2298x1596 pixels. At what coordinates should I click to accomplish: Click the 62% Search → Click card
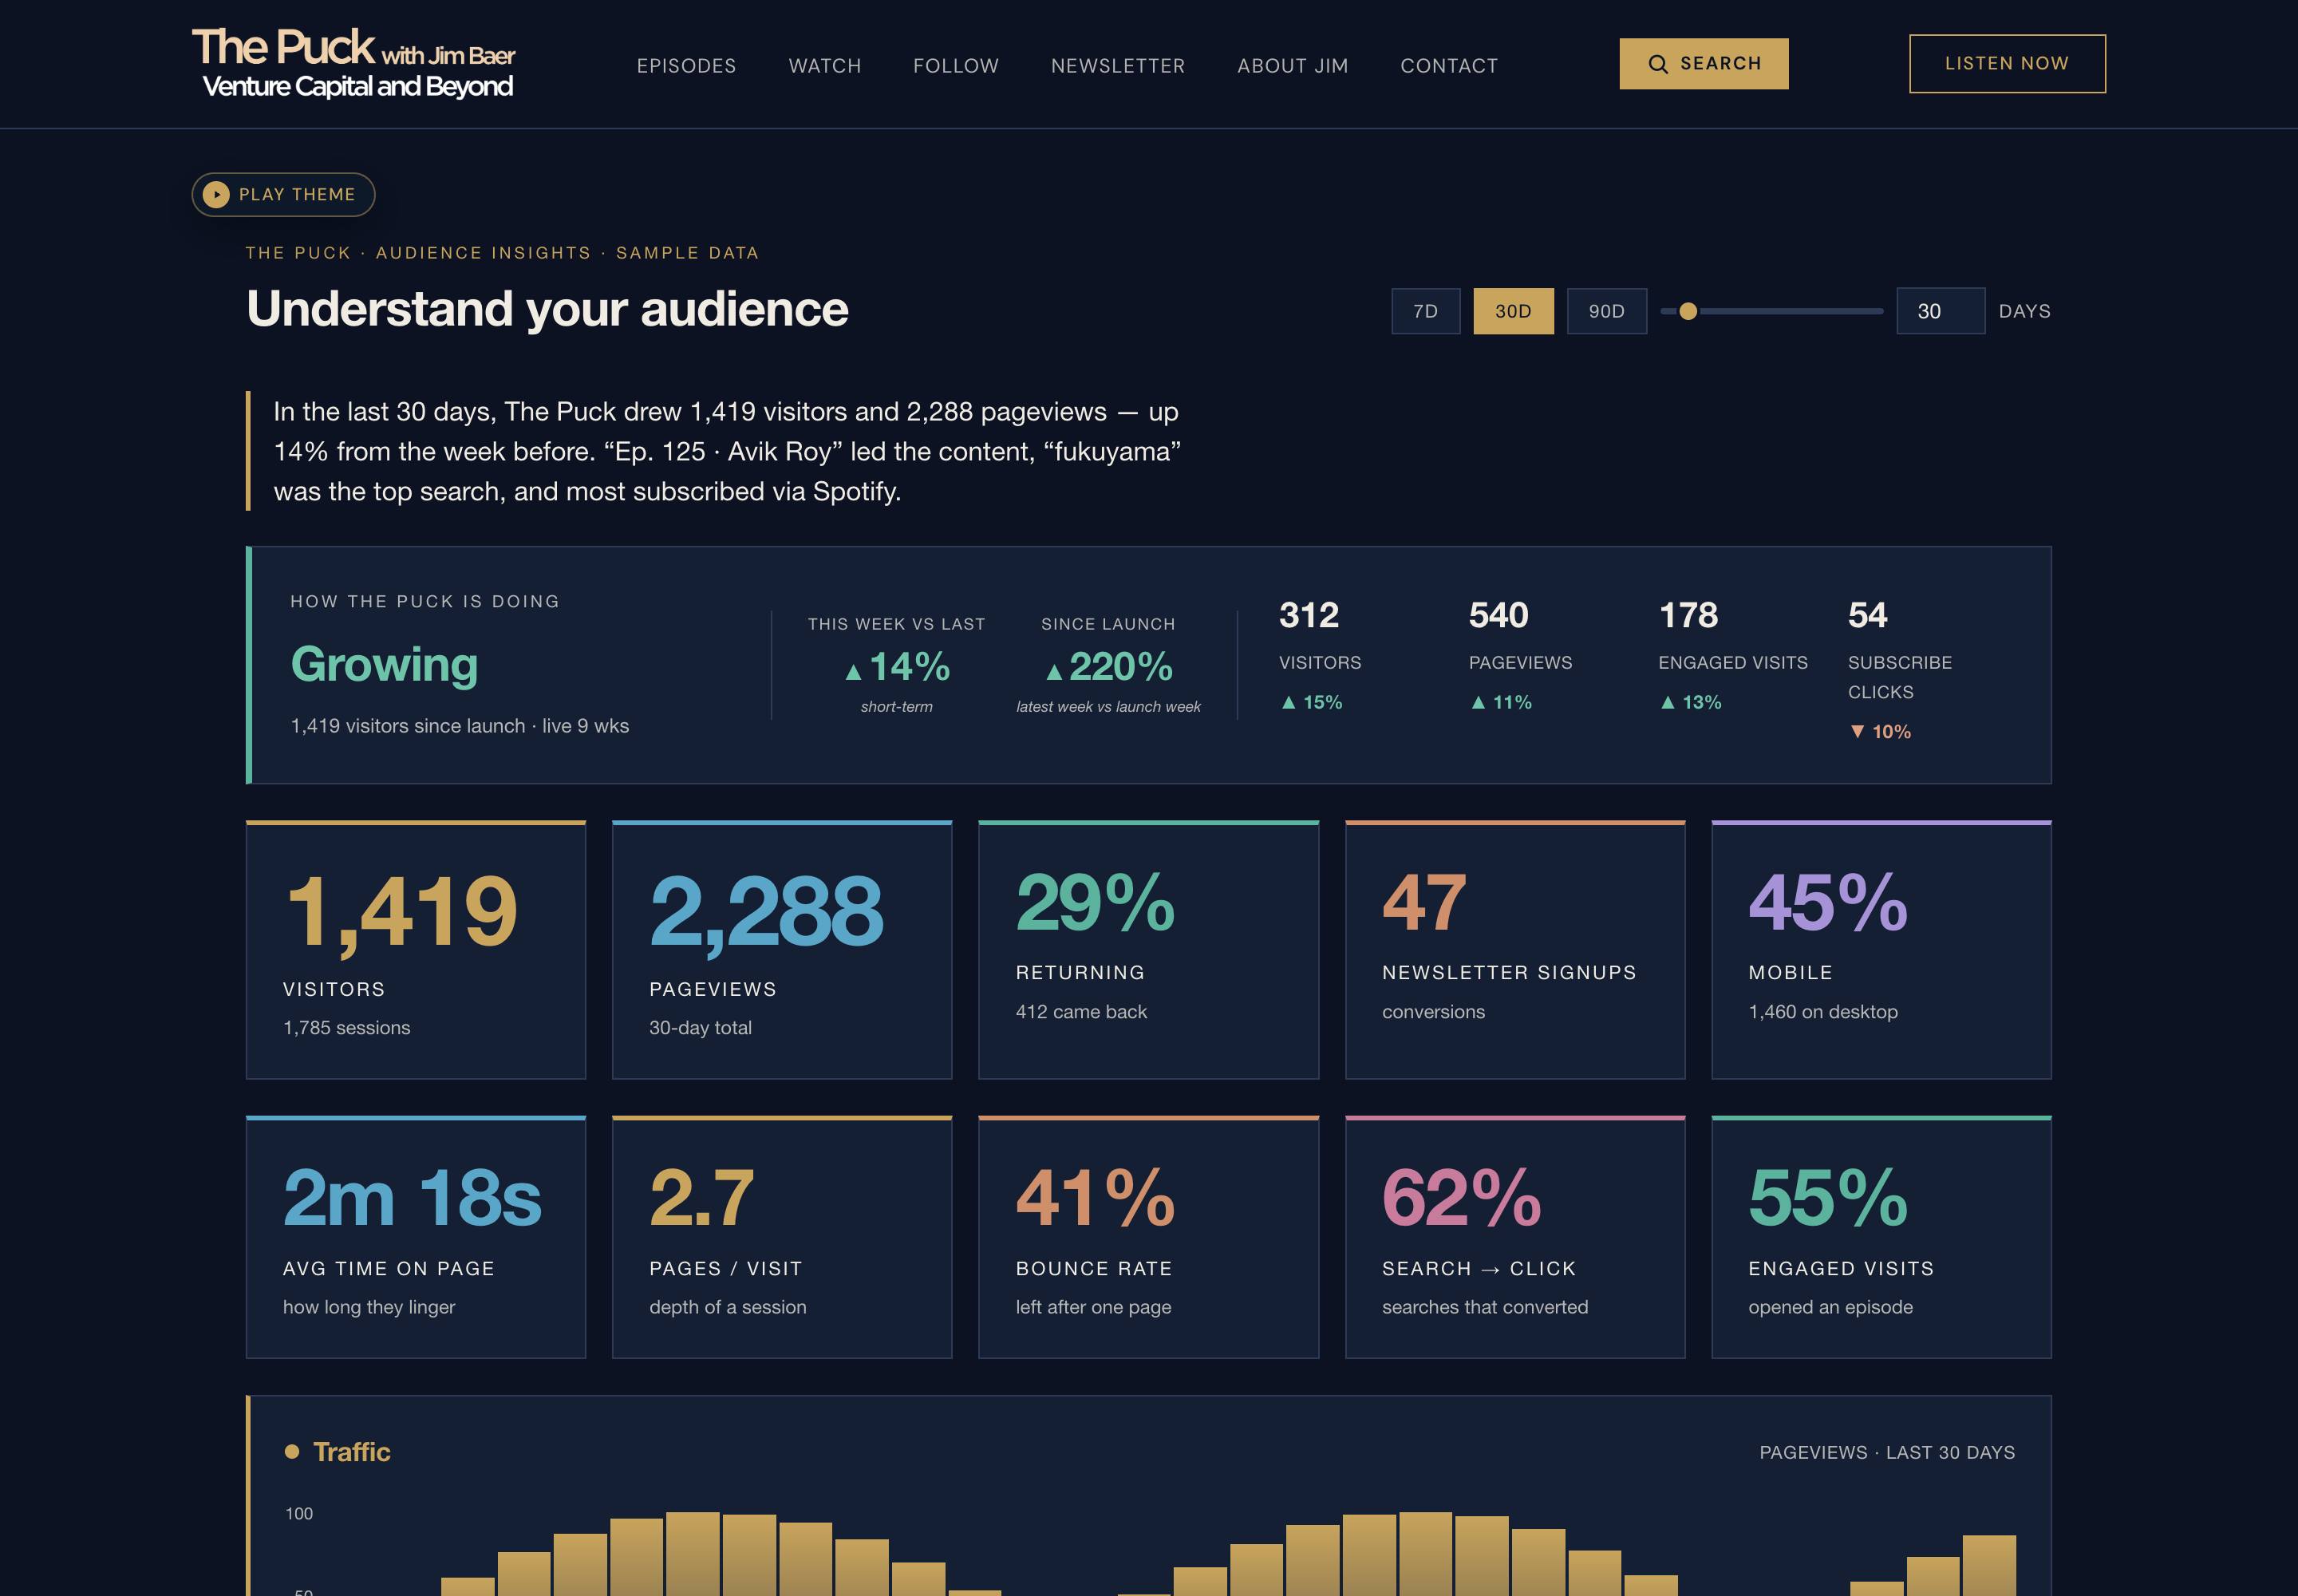point(1514,1236)
